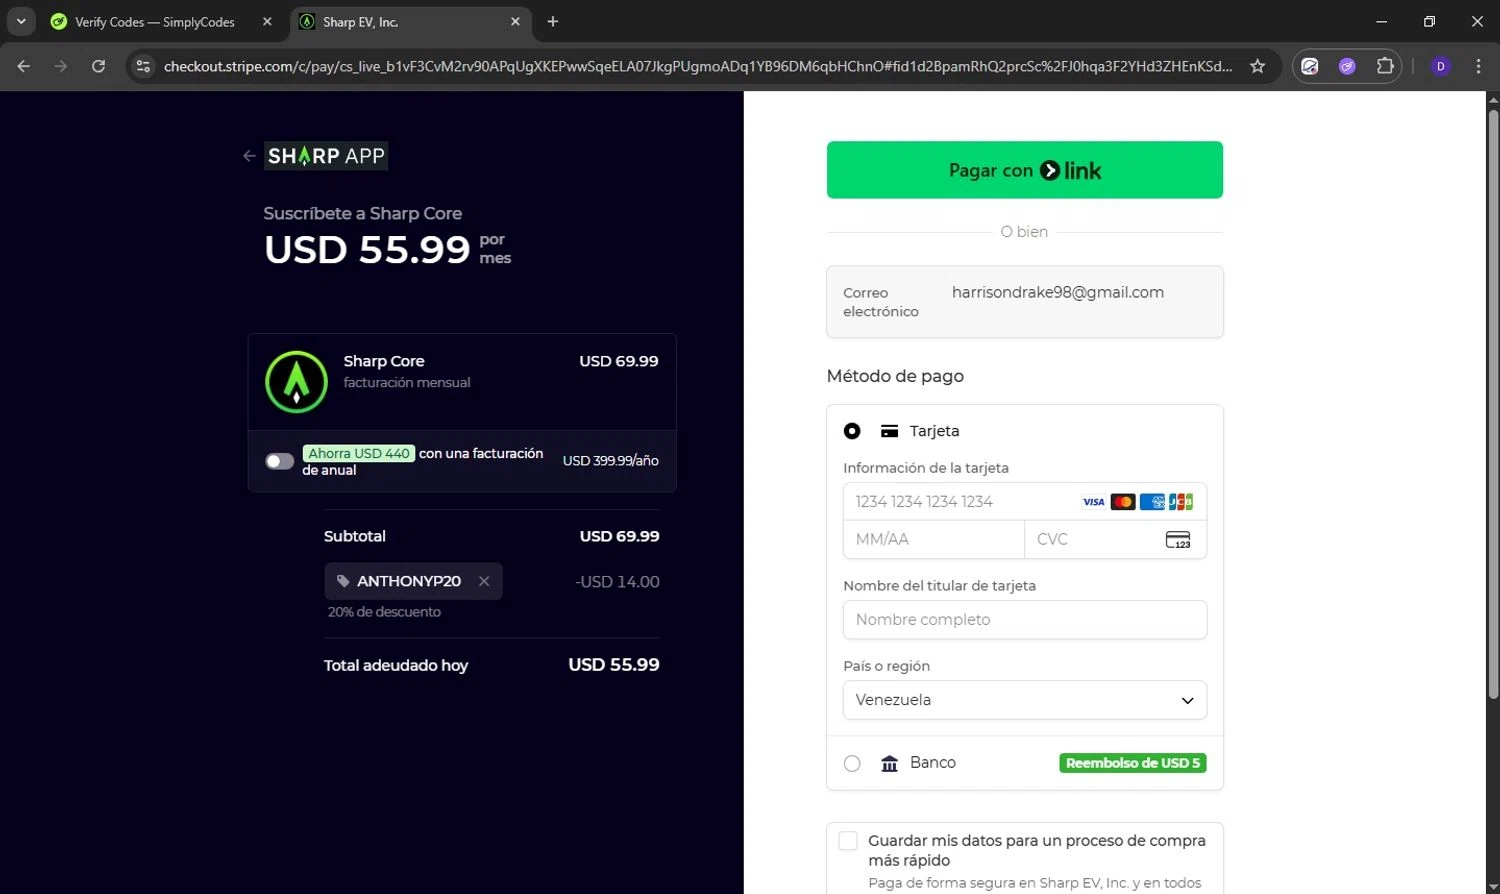
Task: Click the Subtotal label
Action: pos(354,536)
